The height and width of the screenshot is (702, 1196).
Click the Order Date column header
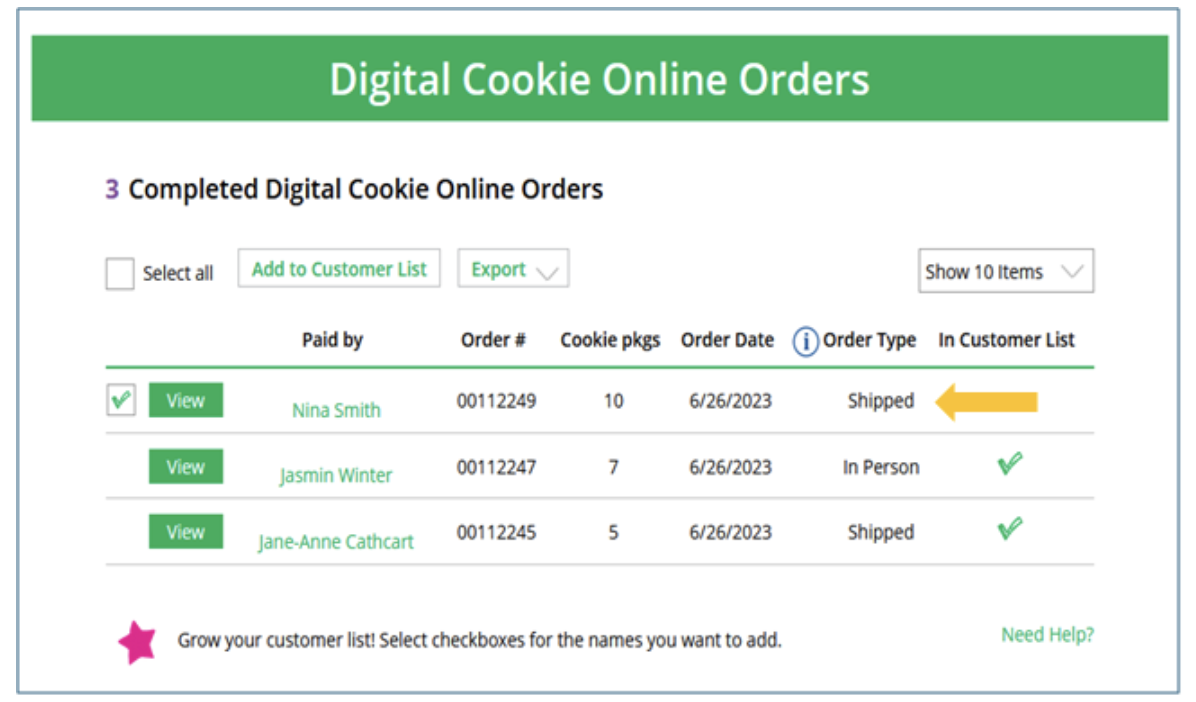pos(727,340)
